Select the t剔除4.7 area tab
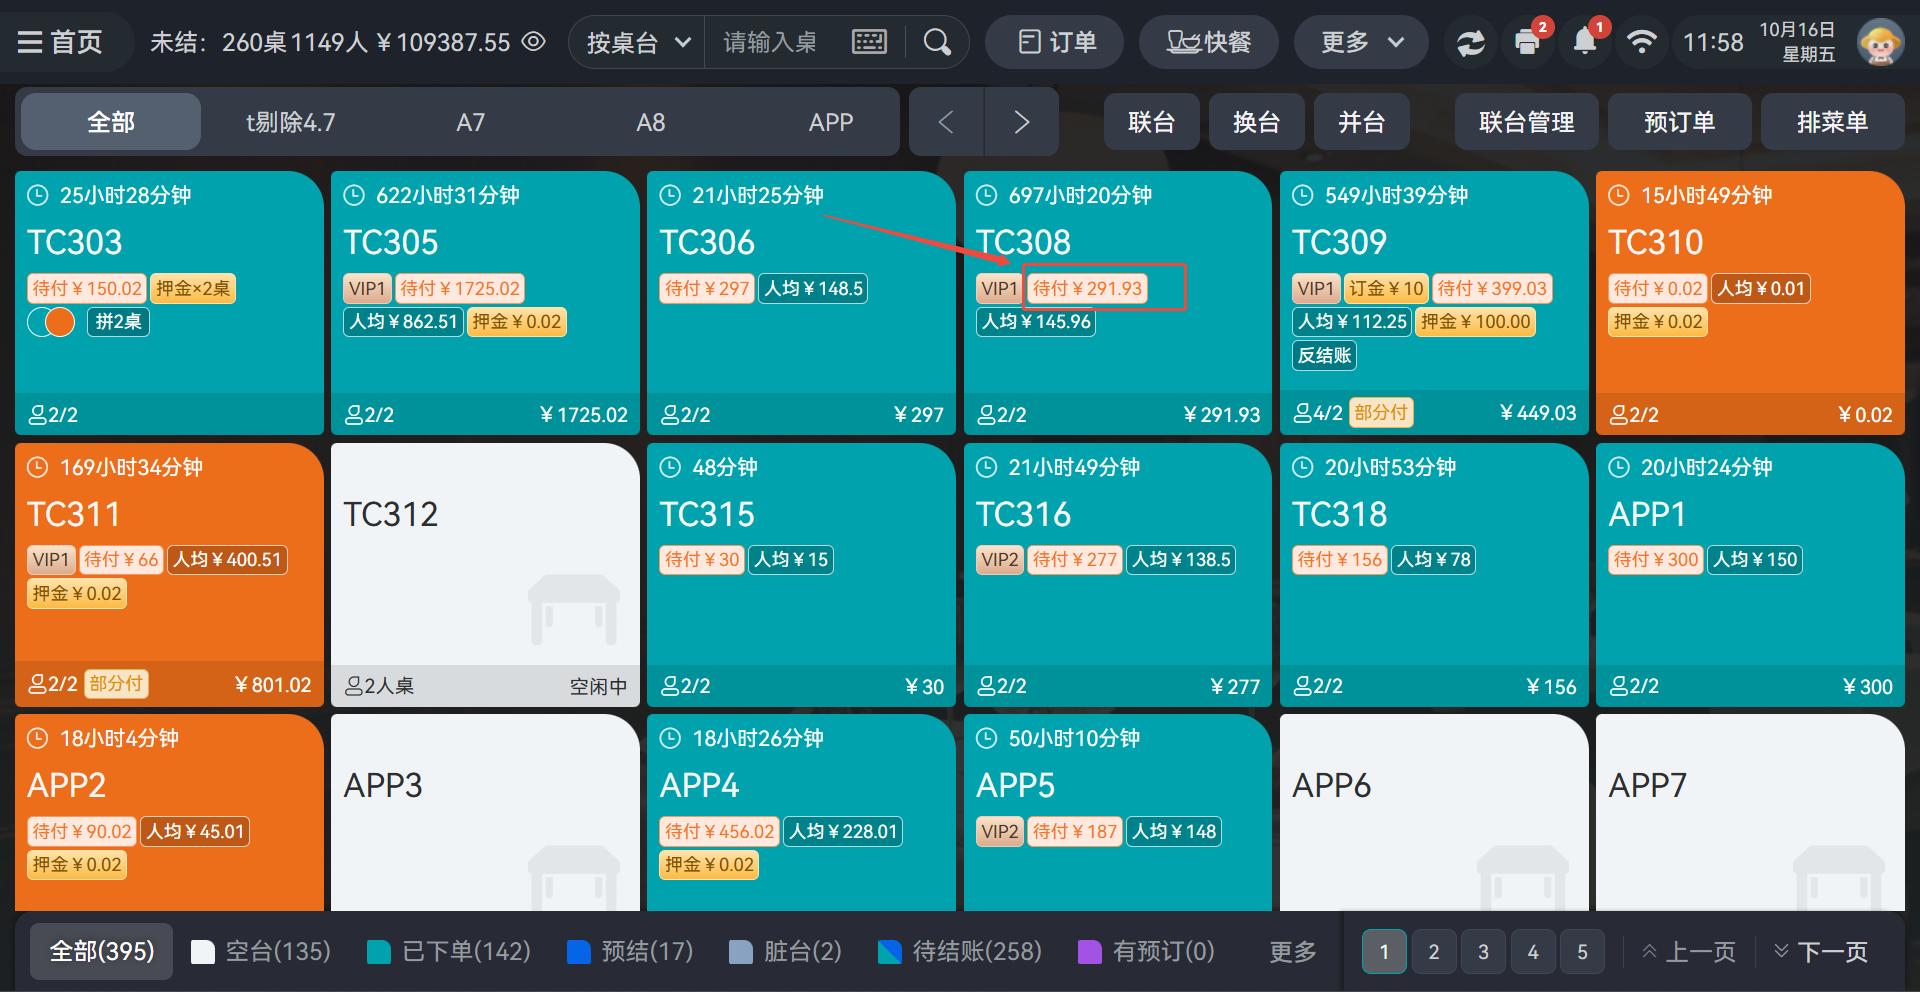Viewport: 1920px width, 992px height. click(x=291, y=122)
